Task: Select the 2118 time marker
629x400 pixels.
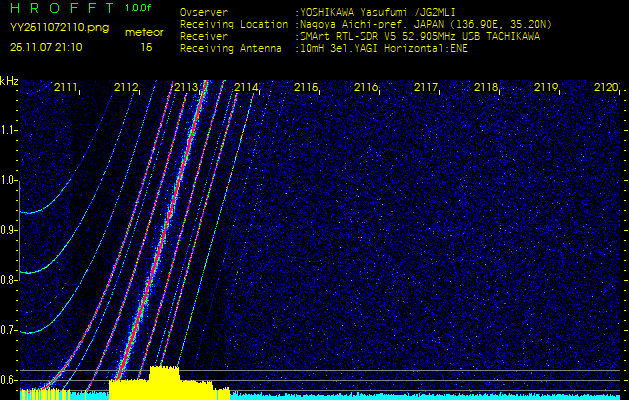Action: [x=486, y=88]
